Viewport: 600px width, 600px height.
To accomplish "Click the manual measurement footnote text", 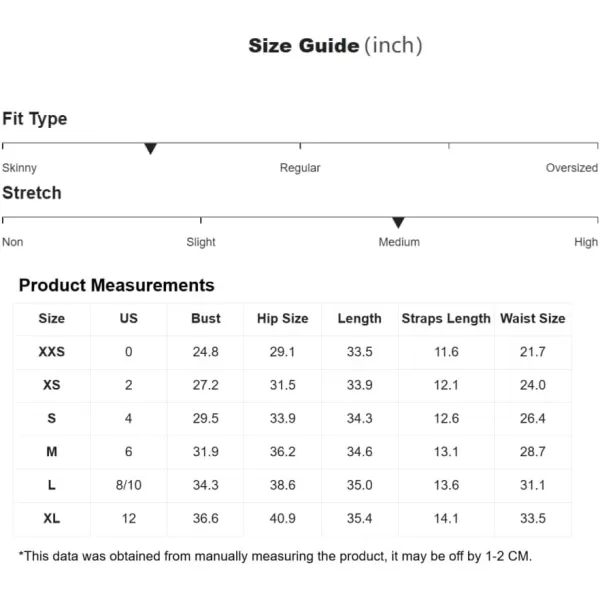I will pos(275,556).
